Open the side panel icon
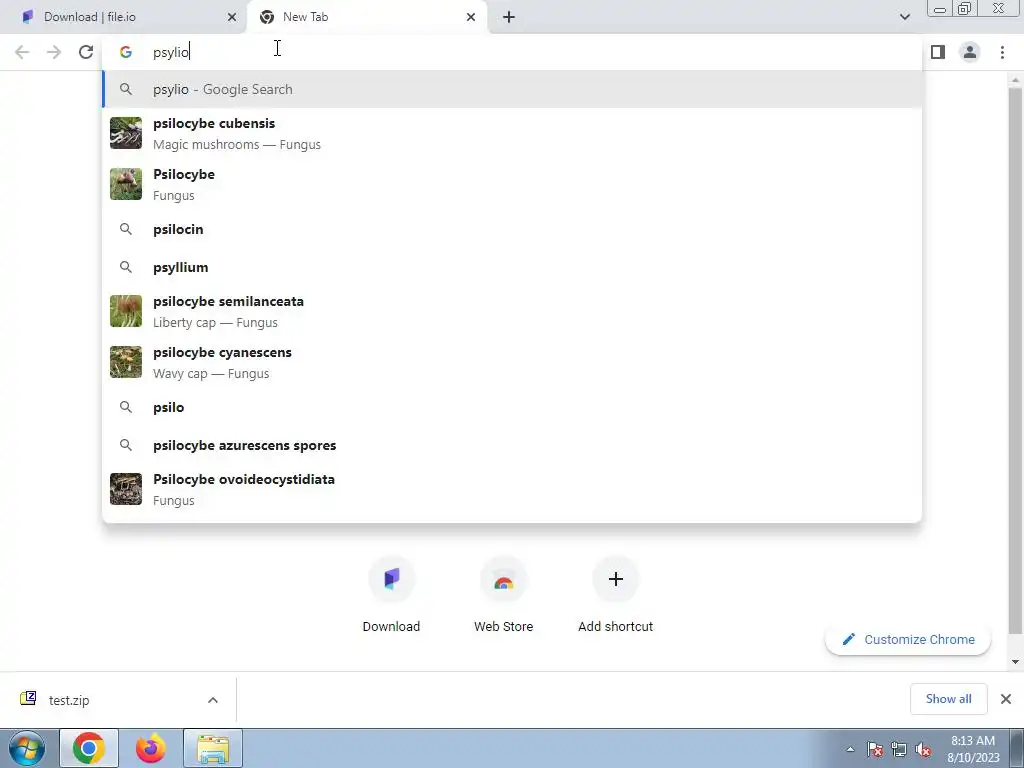 (x=938, y=52)
